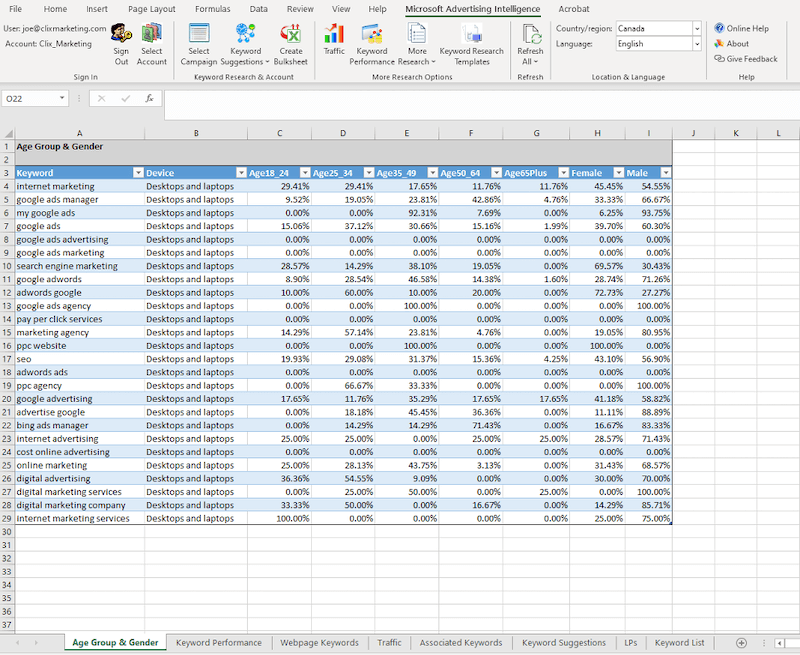Select the 'bing ads manager' cell
Viewport: 800px width, 655px height.
80,425
